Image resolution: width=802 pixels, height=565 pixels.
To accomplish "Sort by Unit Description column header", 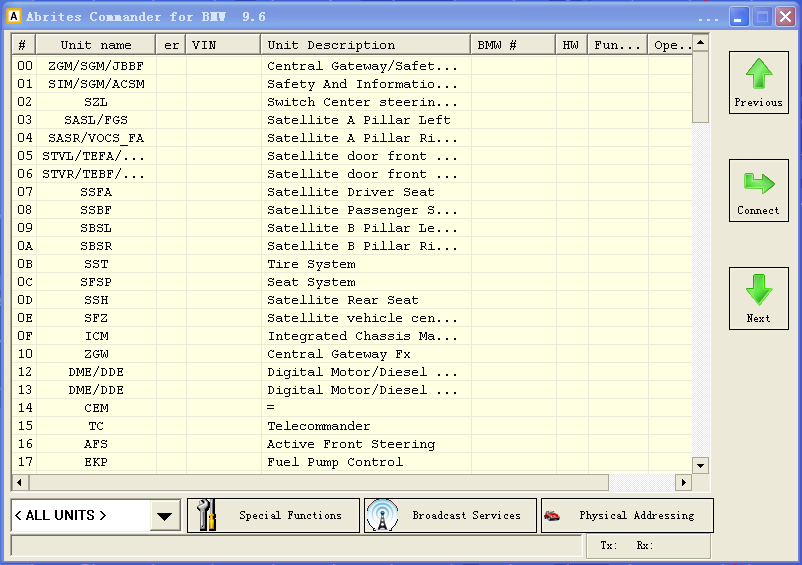I will point(365,45).
